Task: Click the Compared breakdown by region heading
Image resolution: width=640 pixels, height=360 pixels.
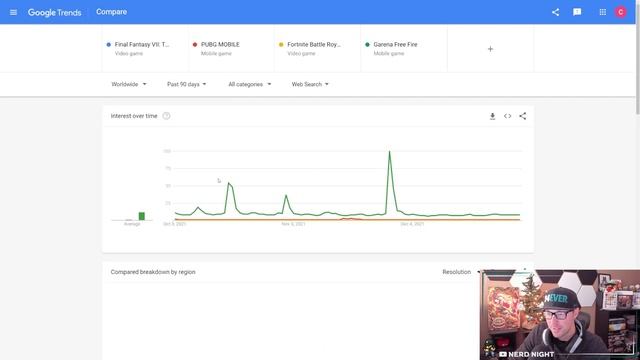Action: [x=153, y=272]
